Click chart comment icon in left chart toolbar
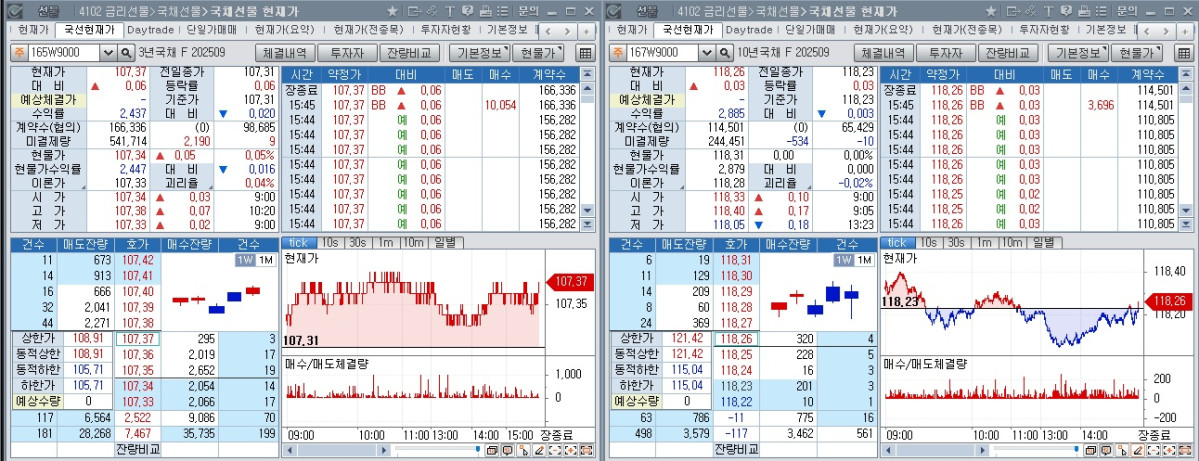1199x461 pixels. (x=507, y=450)
